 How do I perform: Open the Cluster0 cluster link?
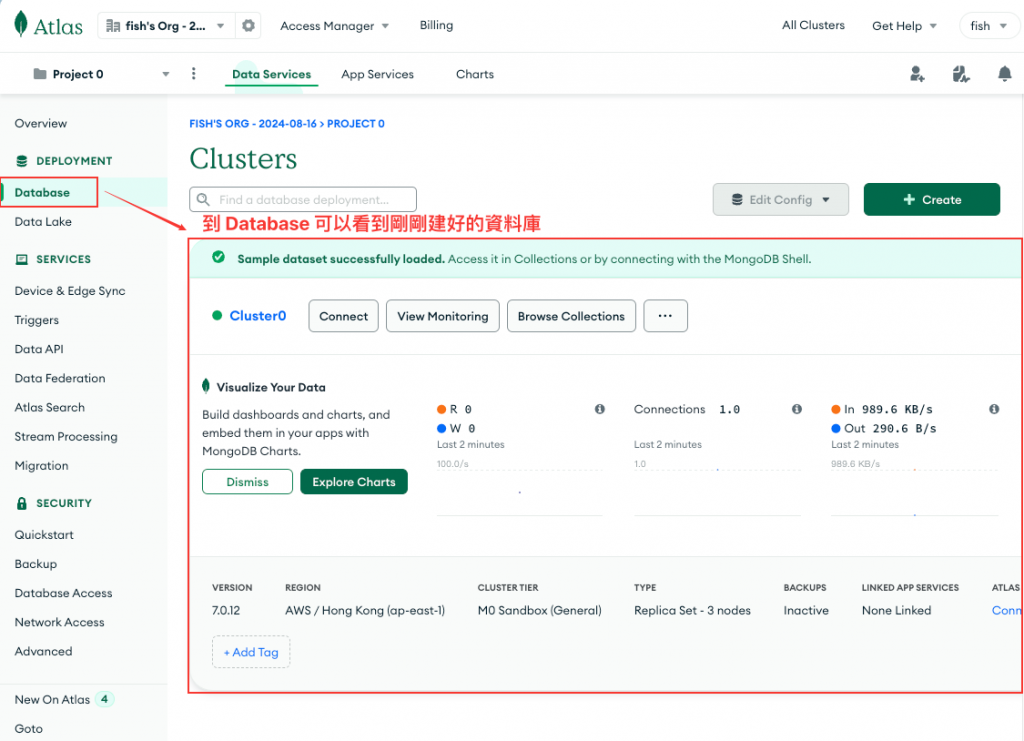[x=257, y=316]
